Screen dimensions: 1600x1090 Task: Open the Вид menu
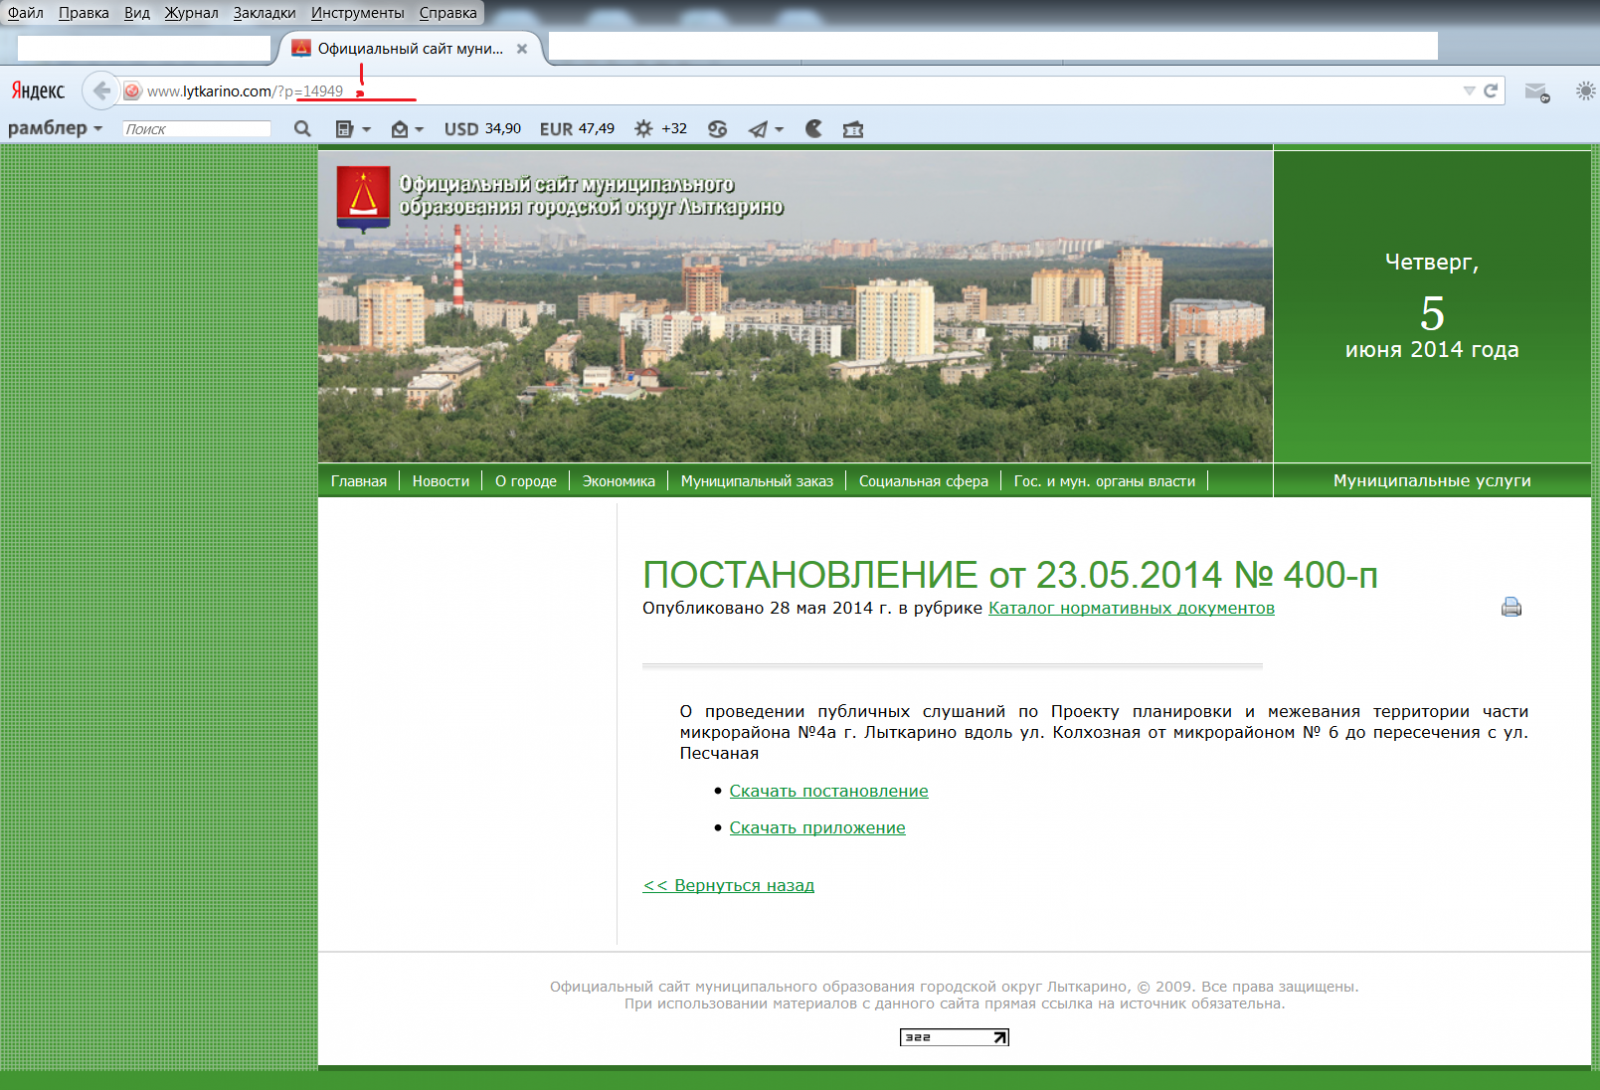(137, 13)
